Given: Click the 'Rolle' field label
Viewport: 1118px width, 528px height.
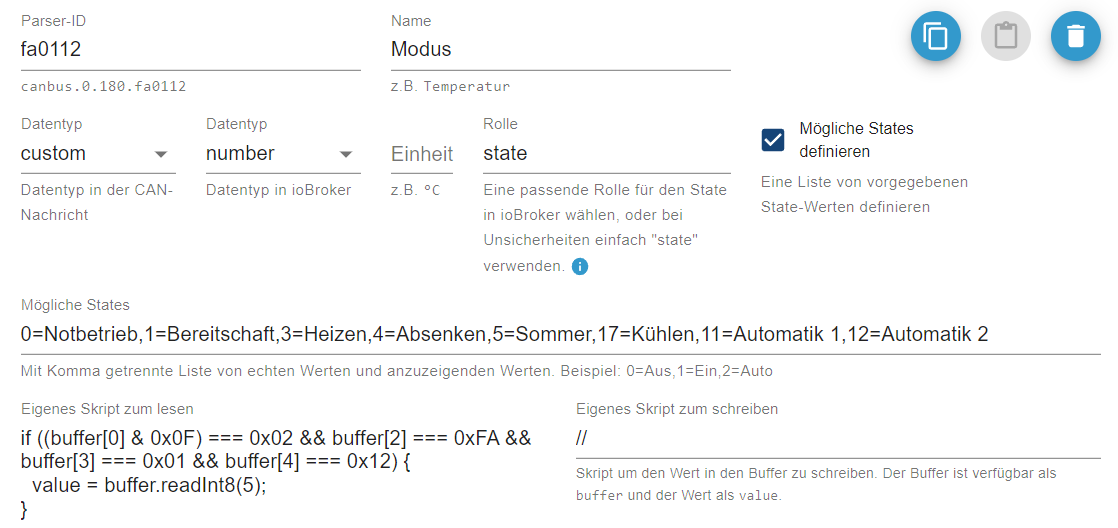Looking at the screenshot, I should coord(500,124).
